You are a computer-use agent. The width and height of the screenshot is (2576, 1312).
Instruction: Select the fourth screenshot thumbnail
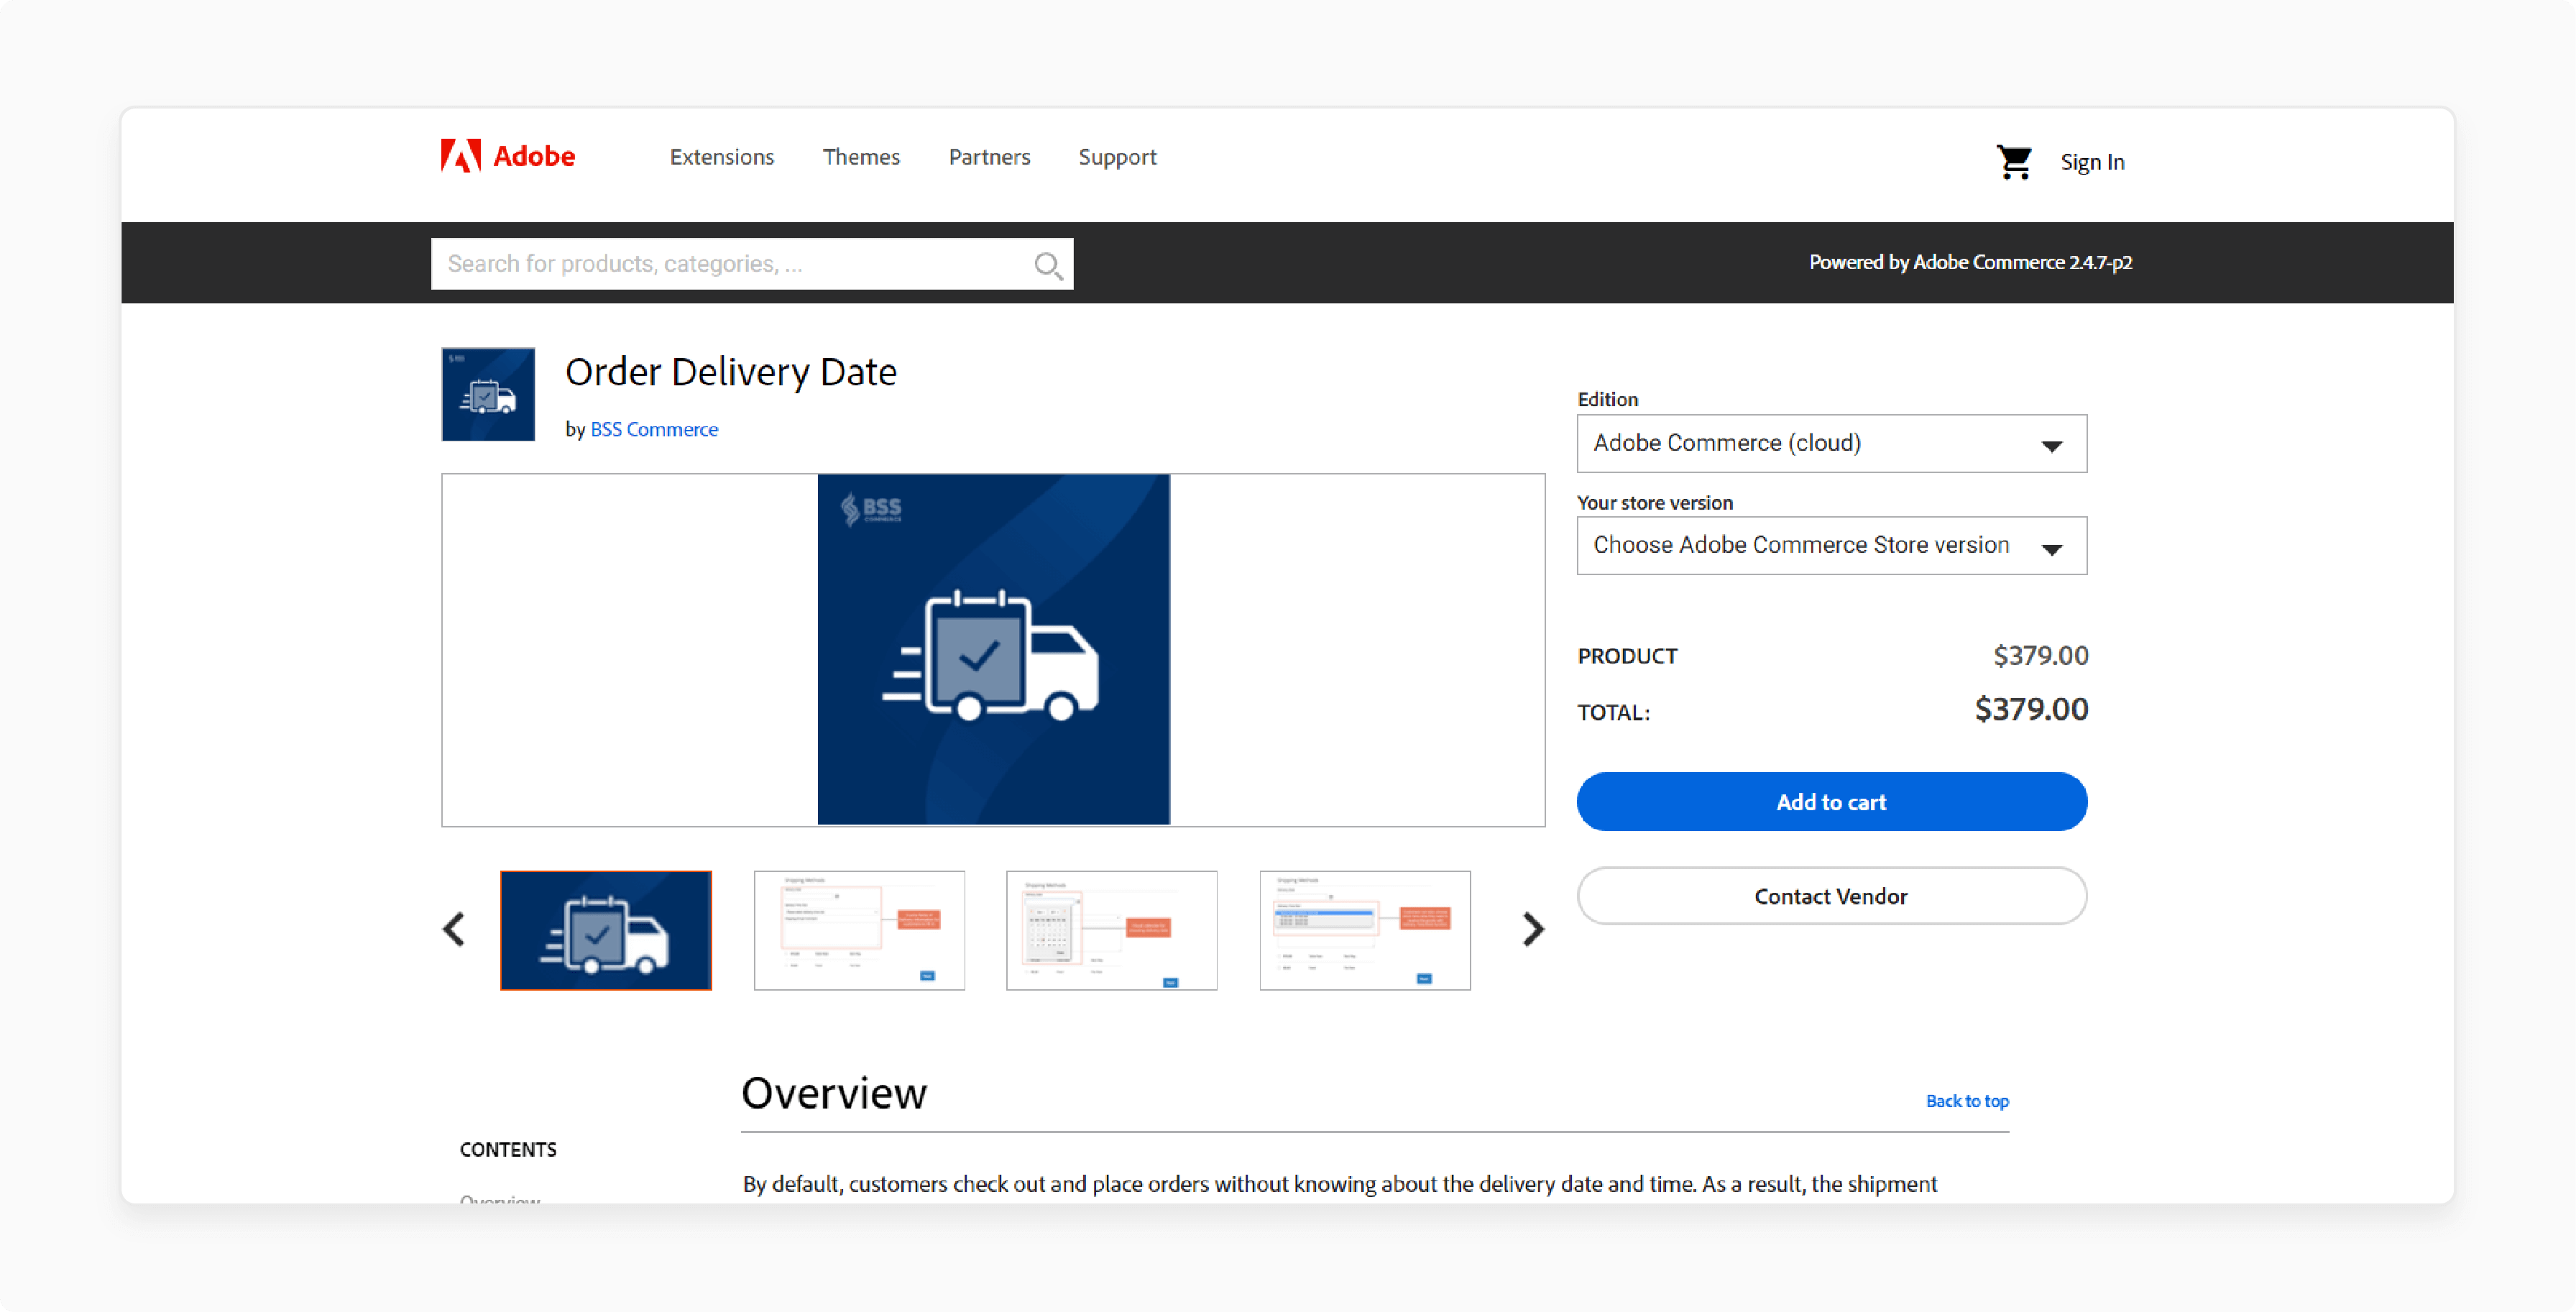click(1365, 930)
